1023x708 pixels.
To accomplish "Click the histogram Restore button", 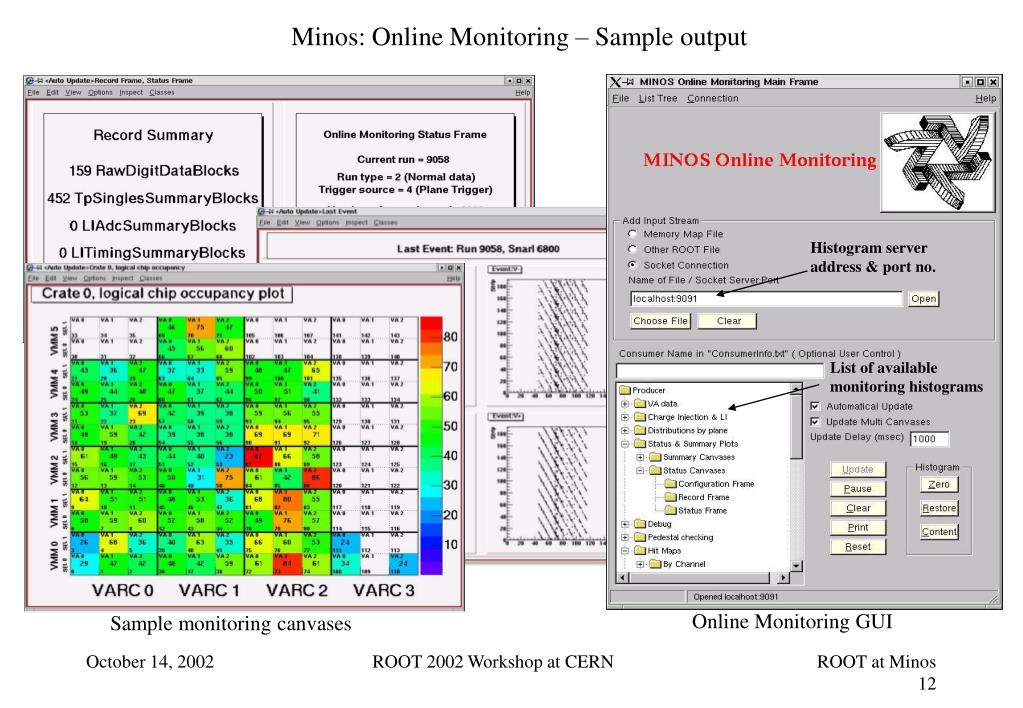I will [x=939, y=508].
